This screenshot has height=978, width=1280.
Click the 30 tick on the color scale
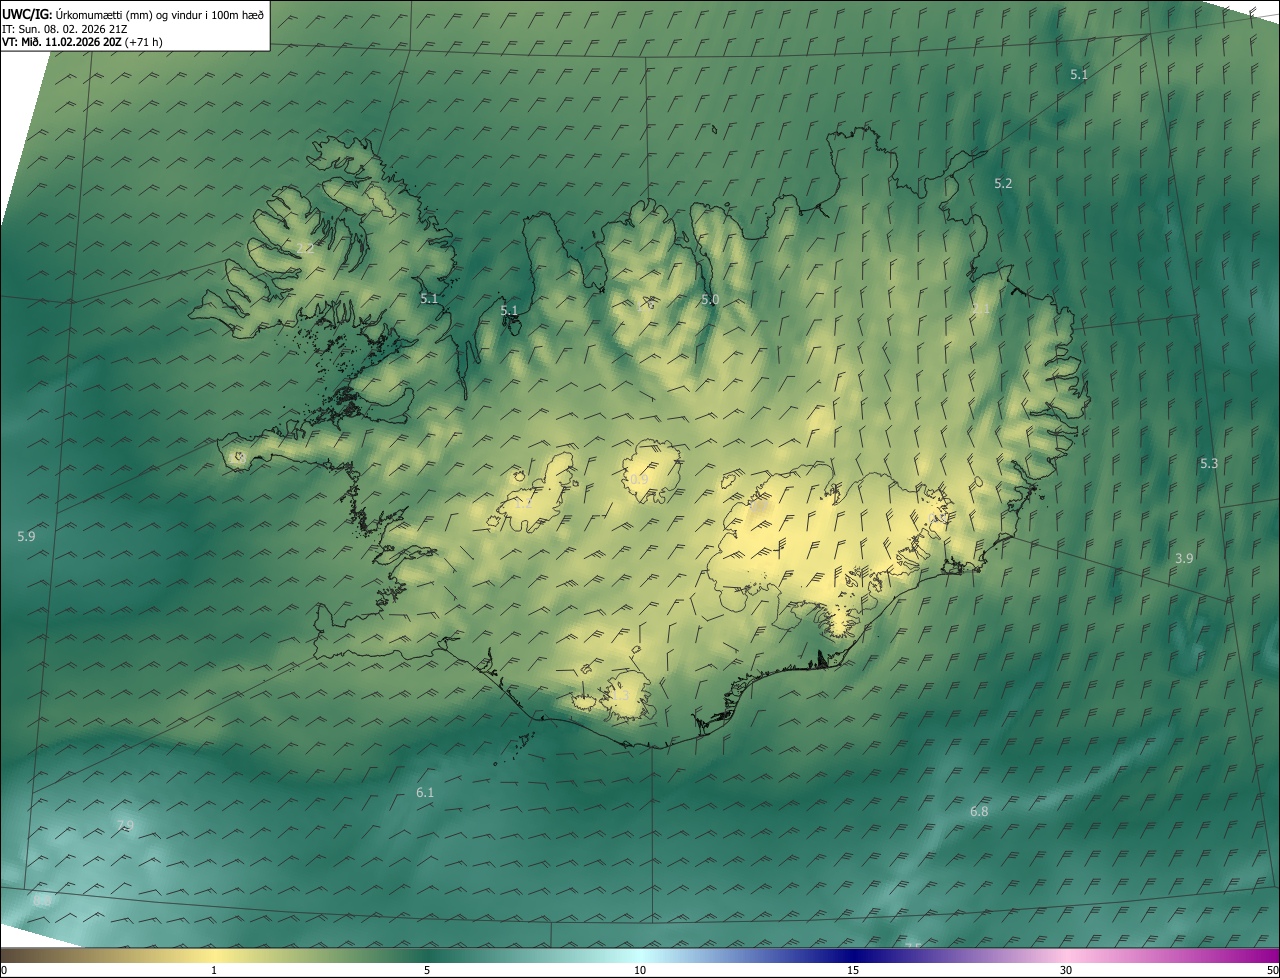[x=1066, y=971]
